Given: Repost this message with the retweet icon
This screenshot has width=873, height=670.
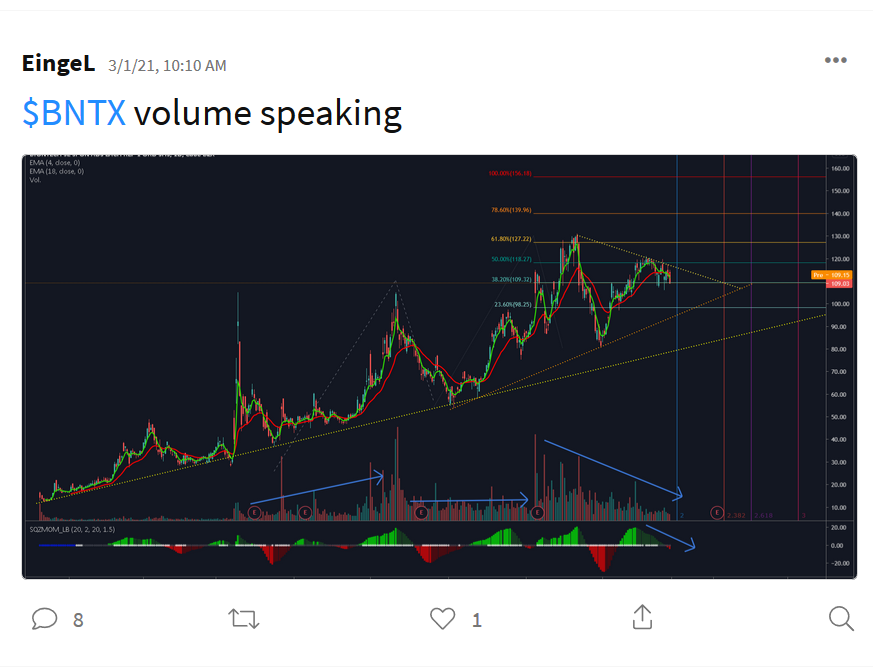Looking at the screenshot, I should coord(244,619).
